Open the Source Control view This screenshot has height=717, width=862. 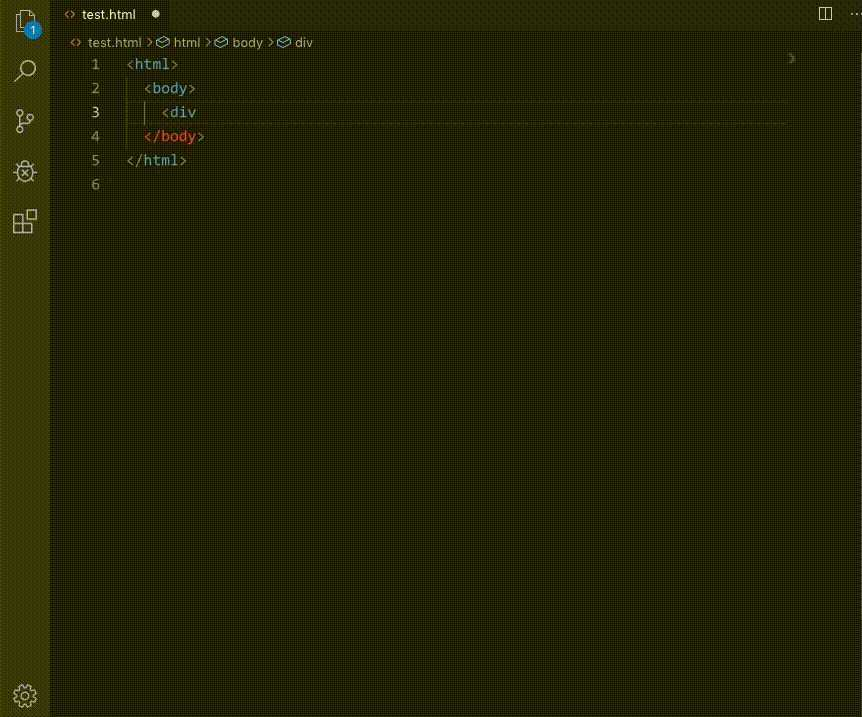(x=25, y=121)
